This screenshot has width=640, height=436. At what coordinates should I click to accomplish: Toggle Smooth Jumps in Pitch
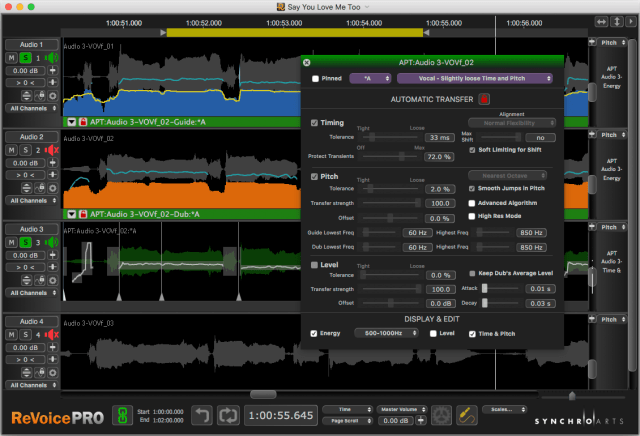coord(472,188)
